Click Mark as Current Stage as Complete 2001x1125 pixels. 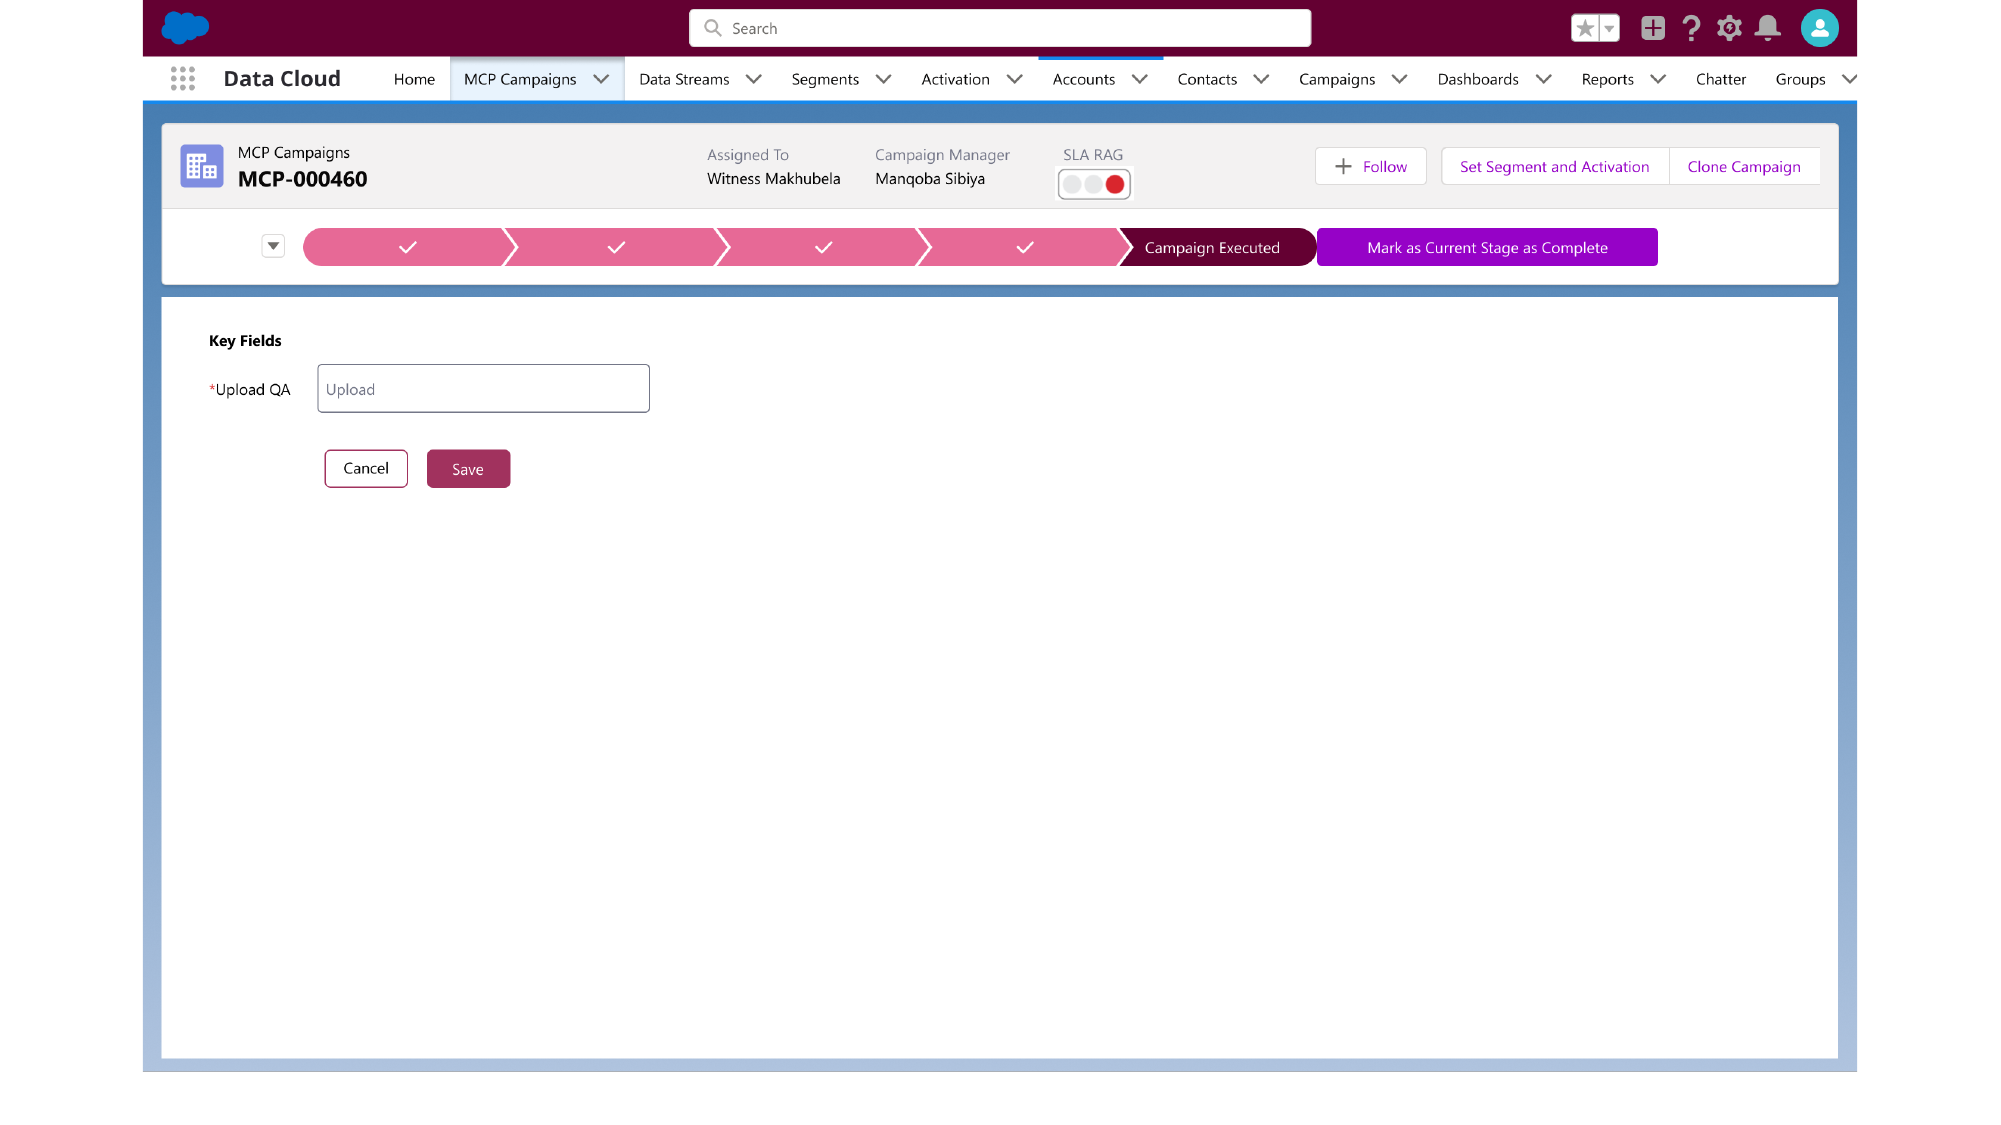(x=1487, y=247)
